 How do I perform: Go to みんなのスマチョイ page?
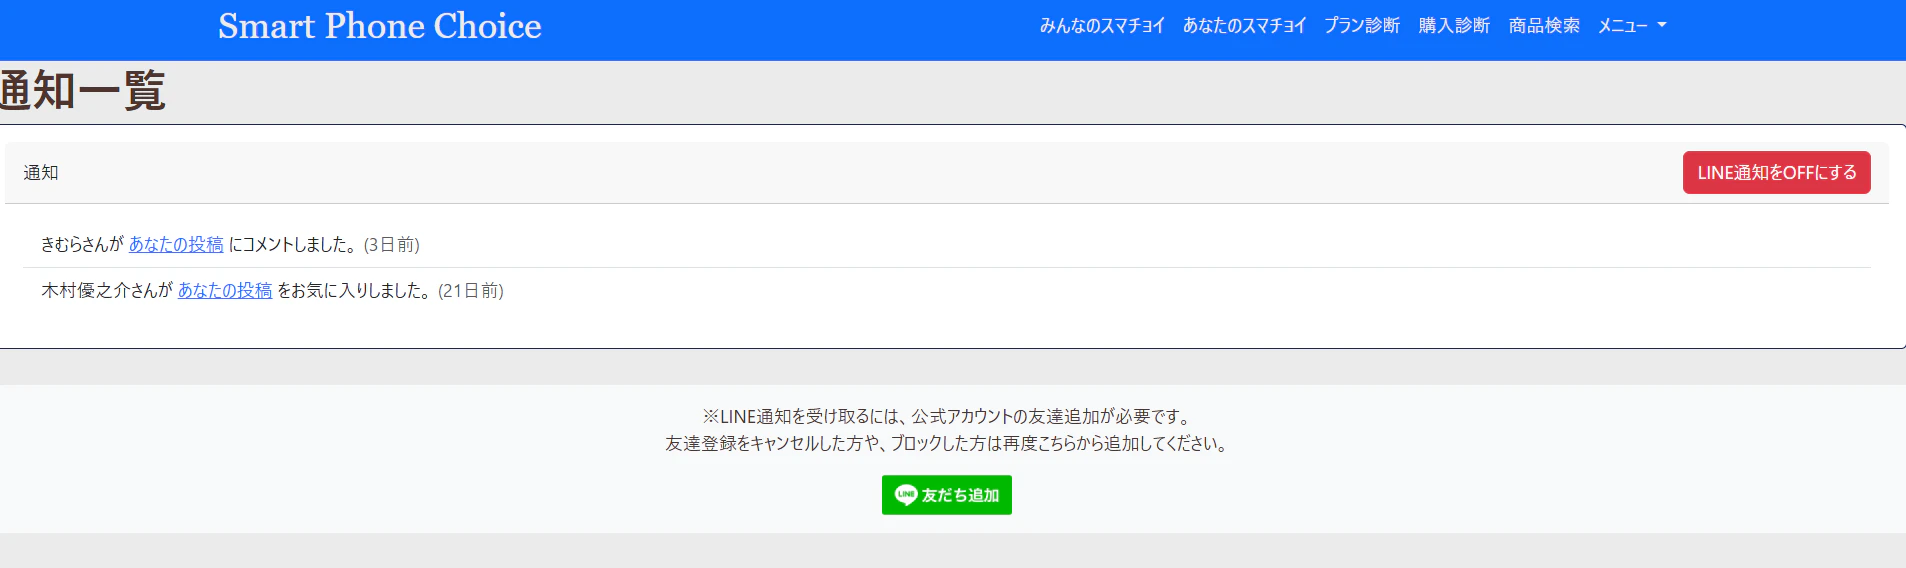tap(1102, 26)
